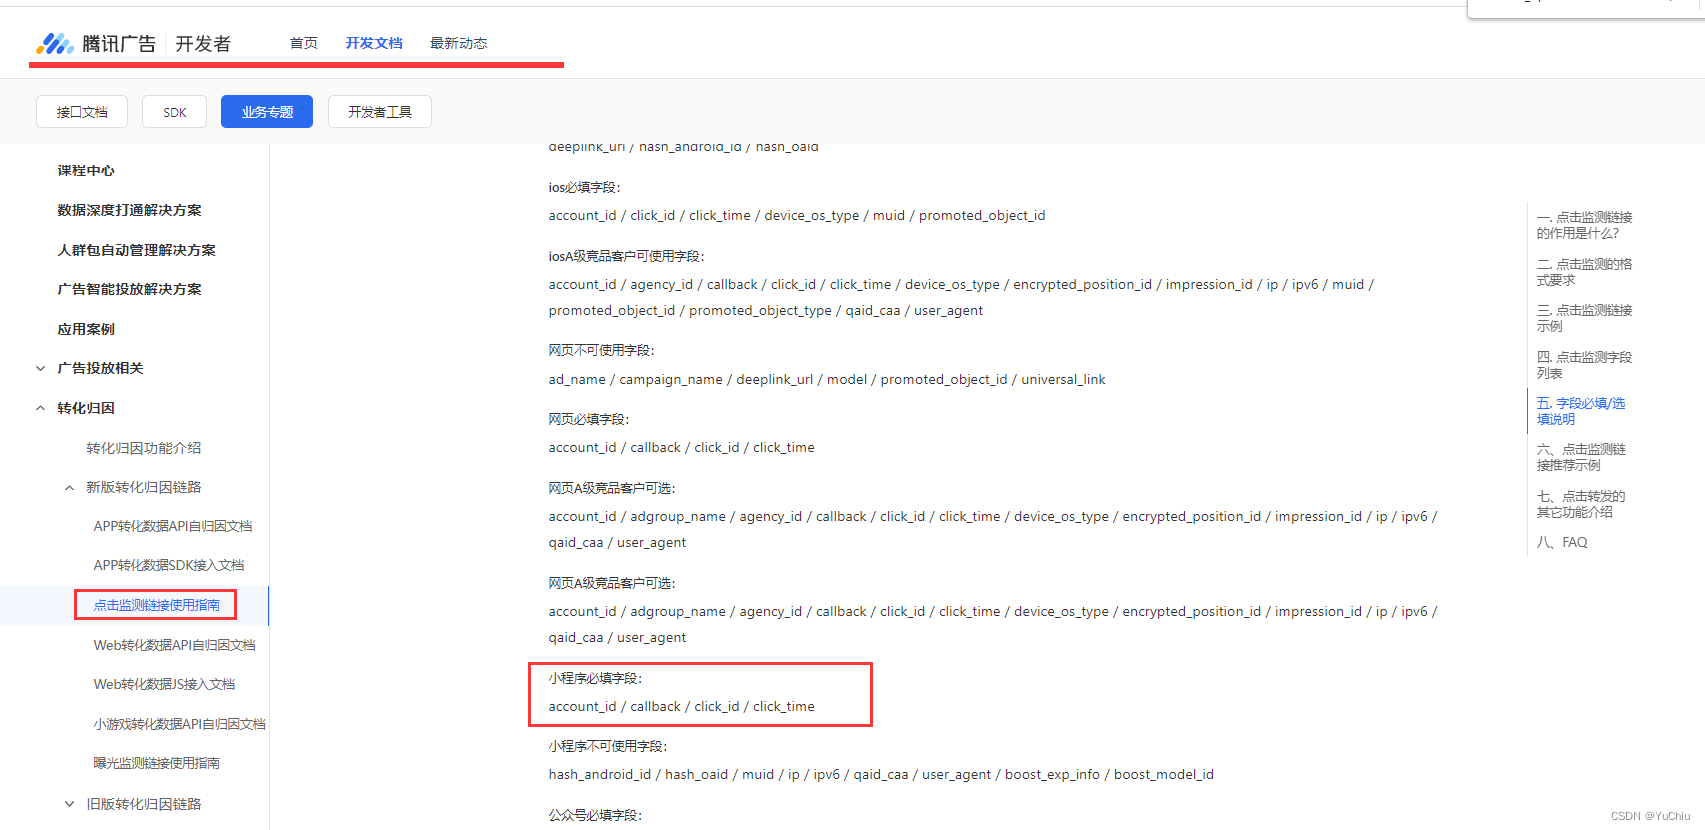Jump to section 三、点击监测链接示例
1705x830 pixels.
pos(1584,318)
